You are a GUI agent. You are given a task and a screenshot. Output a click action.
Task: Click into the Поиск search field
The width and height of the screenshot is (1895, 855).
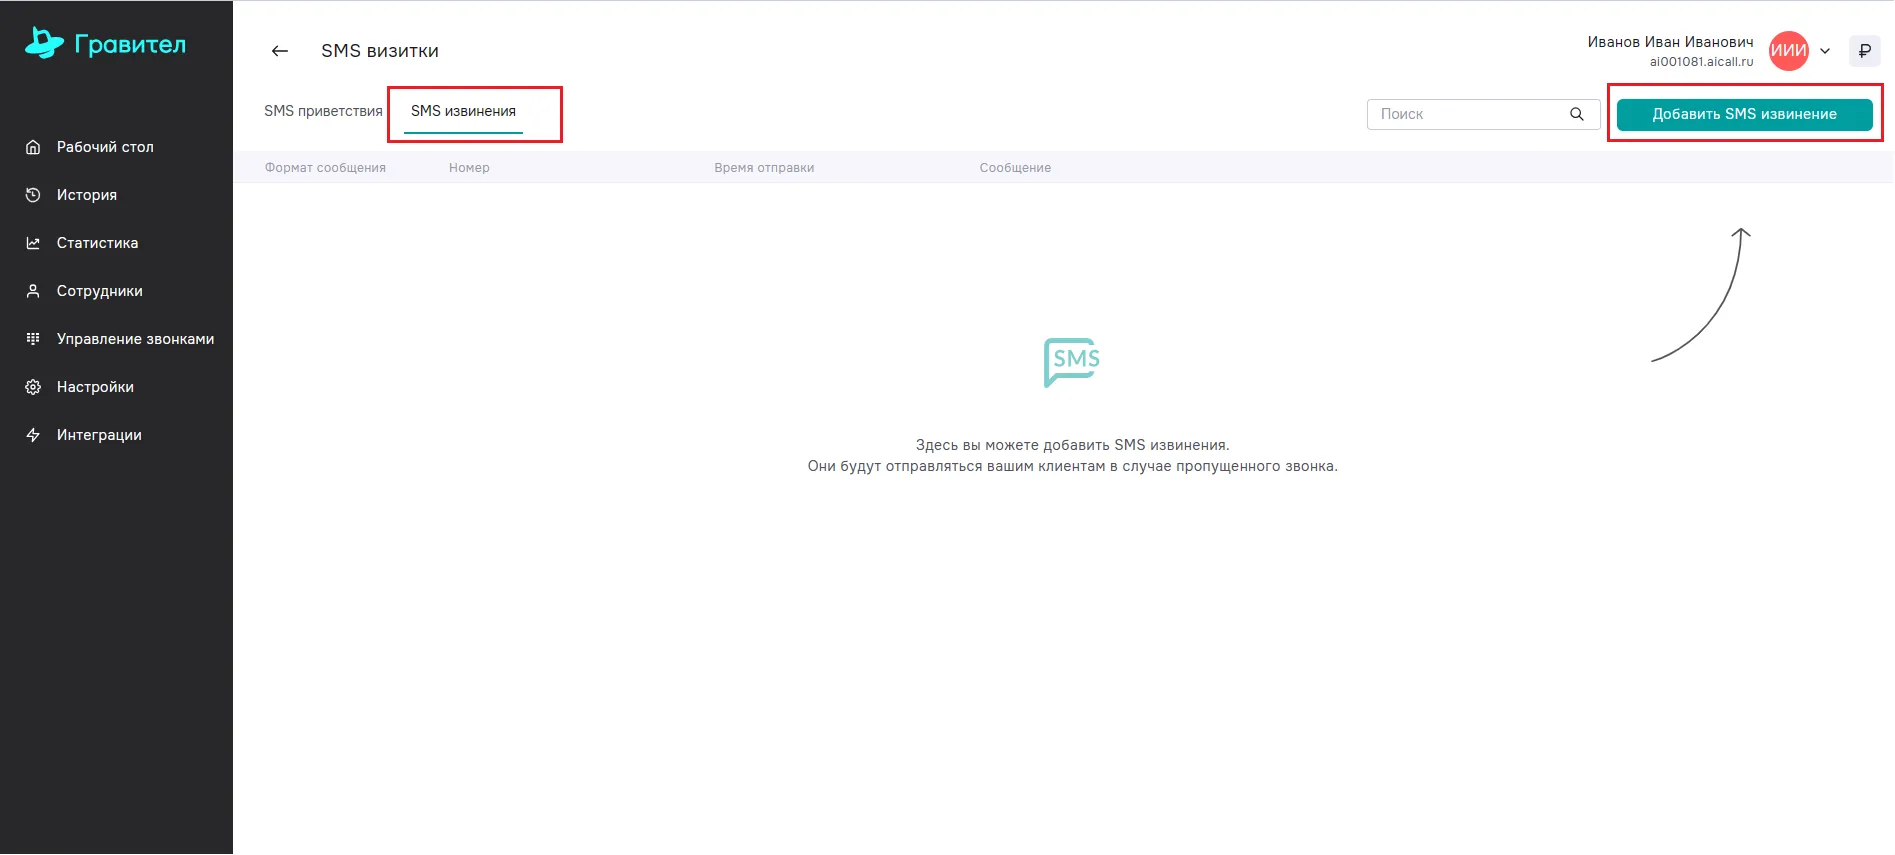coord(1465,114)
